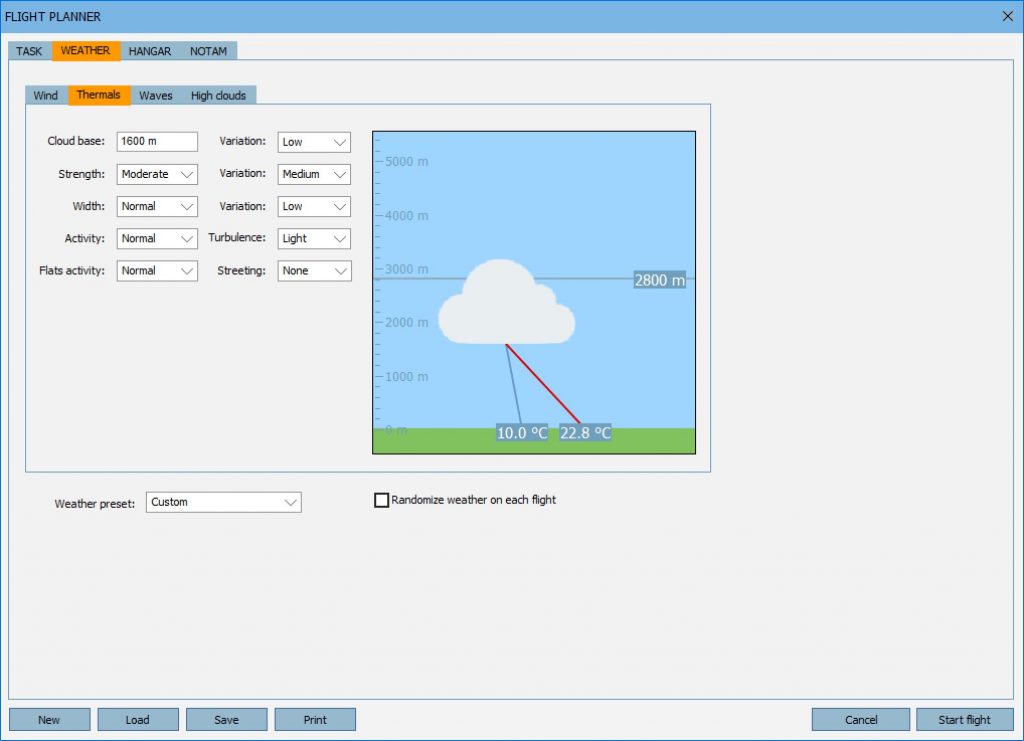Open the HANGAR tab
Viewport: 1024px width, 741px height.
click(x=150, y=51)
